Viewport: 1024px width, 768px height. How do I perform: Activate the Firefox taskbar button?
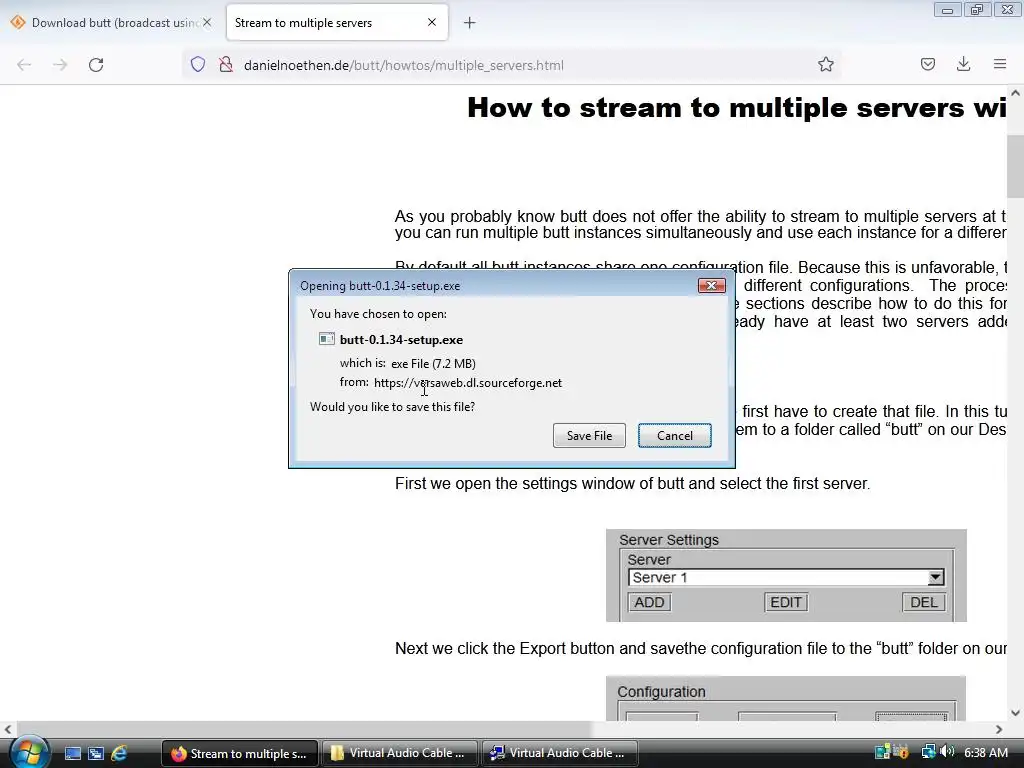[240, 753]
